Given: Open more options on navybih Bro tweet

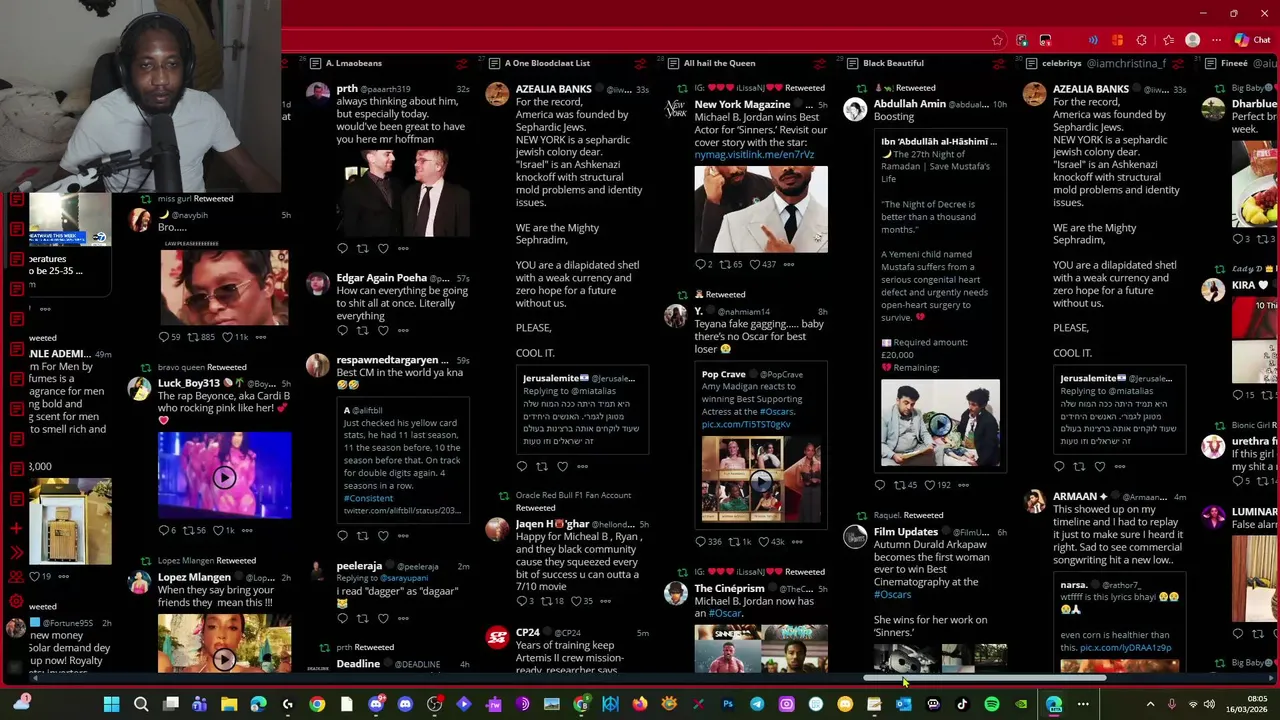Looking at the screenshot, I should pos(261,337).
